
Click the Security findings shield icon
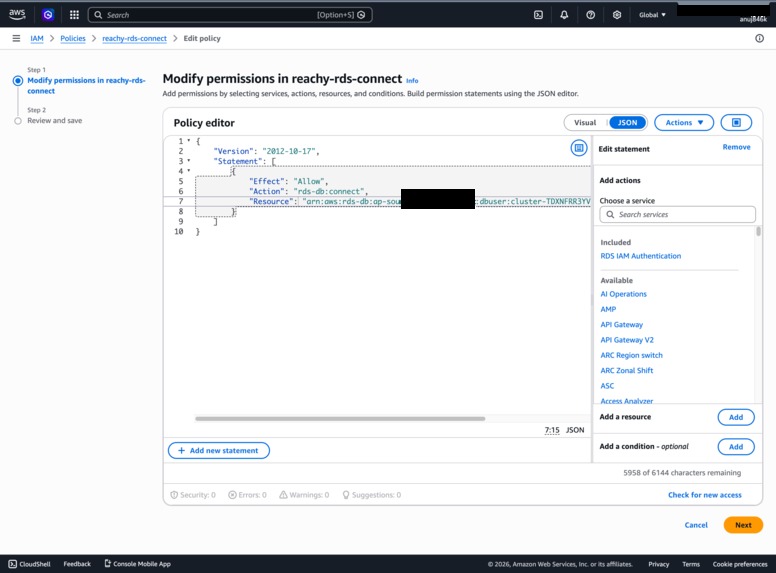tap(174, 495)
